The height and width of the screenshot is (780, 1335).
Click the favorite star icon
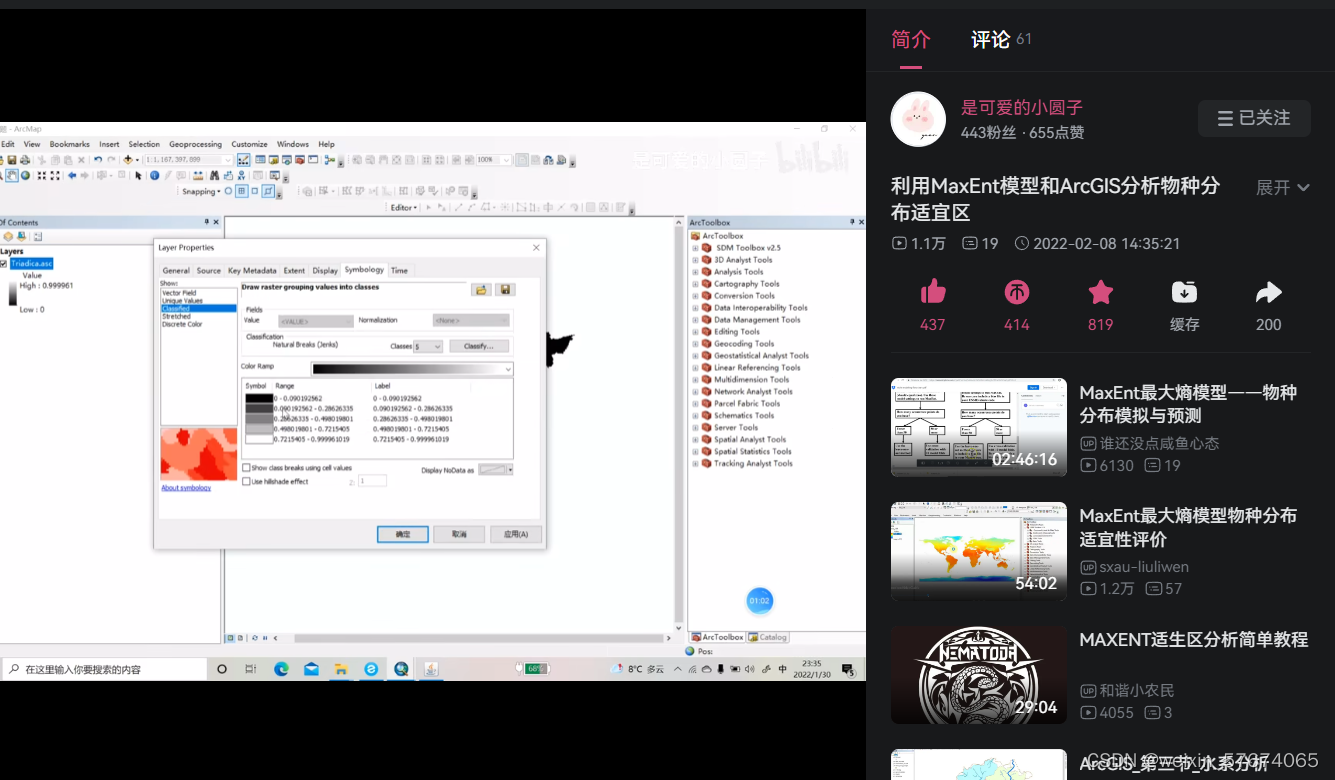(x=1101, y=291)
